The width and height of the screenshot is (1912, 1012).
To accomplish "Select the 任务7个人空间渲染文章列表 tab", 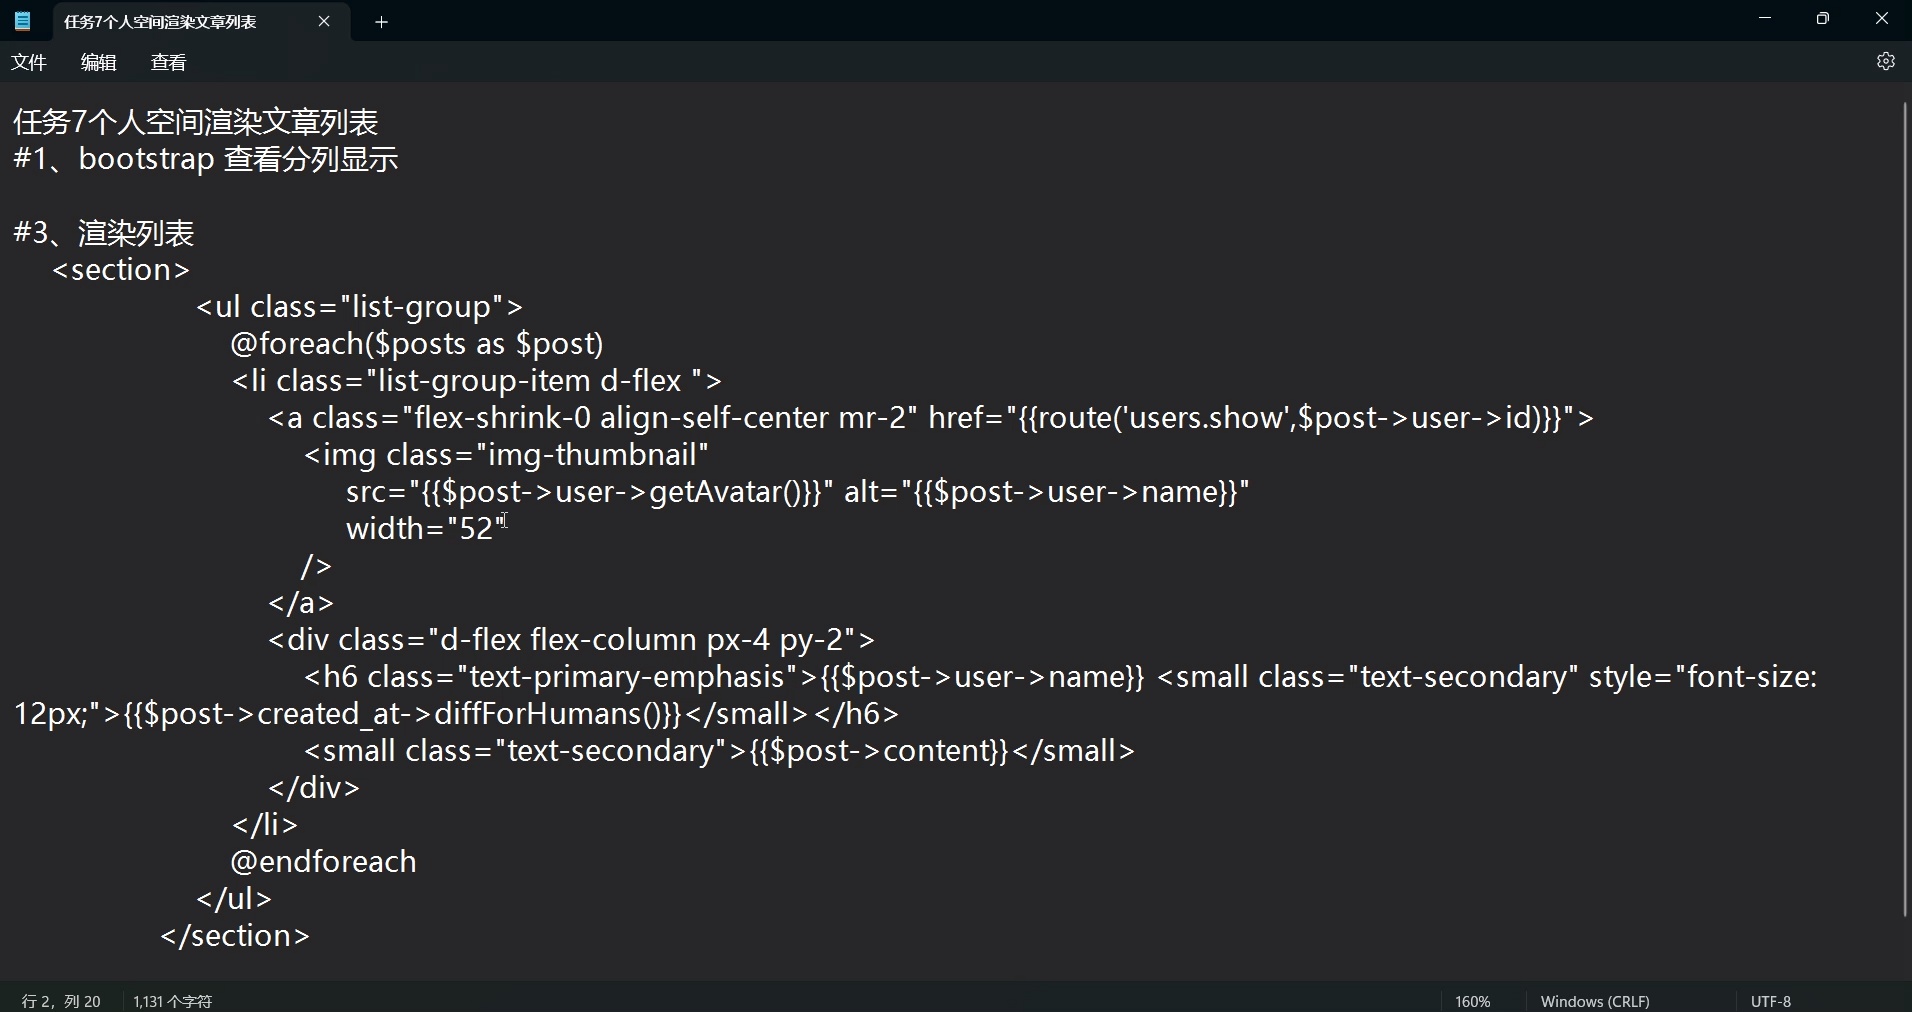I will pos(160,21).
